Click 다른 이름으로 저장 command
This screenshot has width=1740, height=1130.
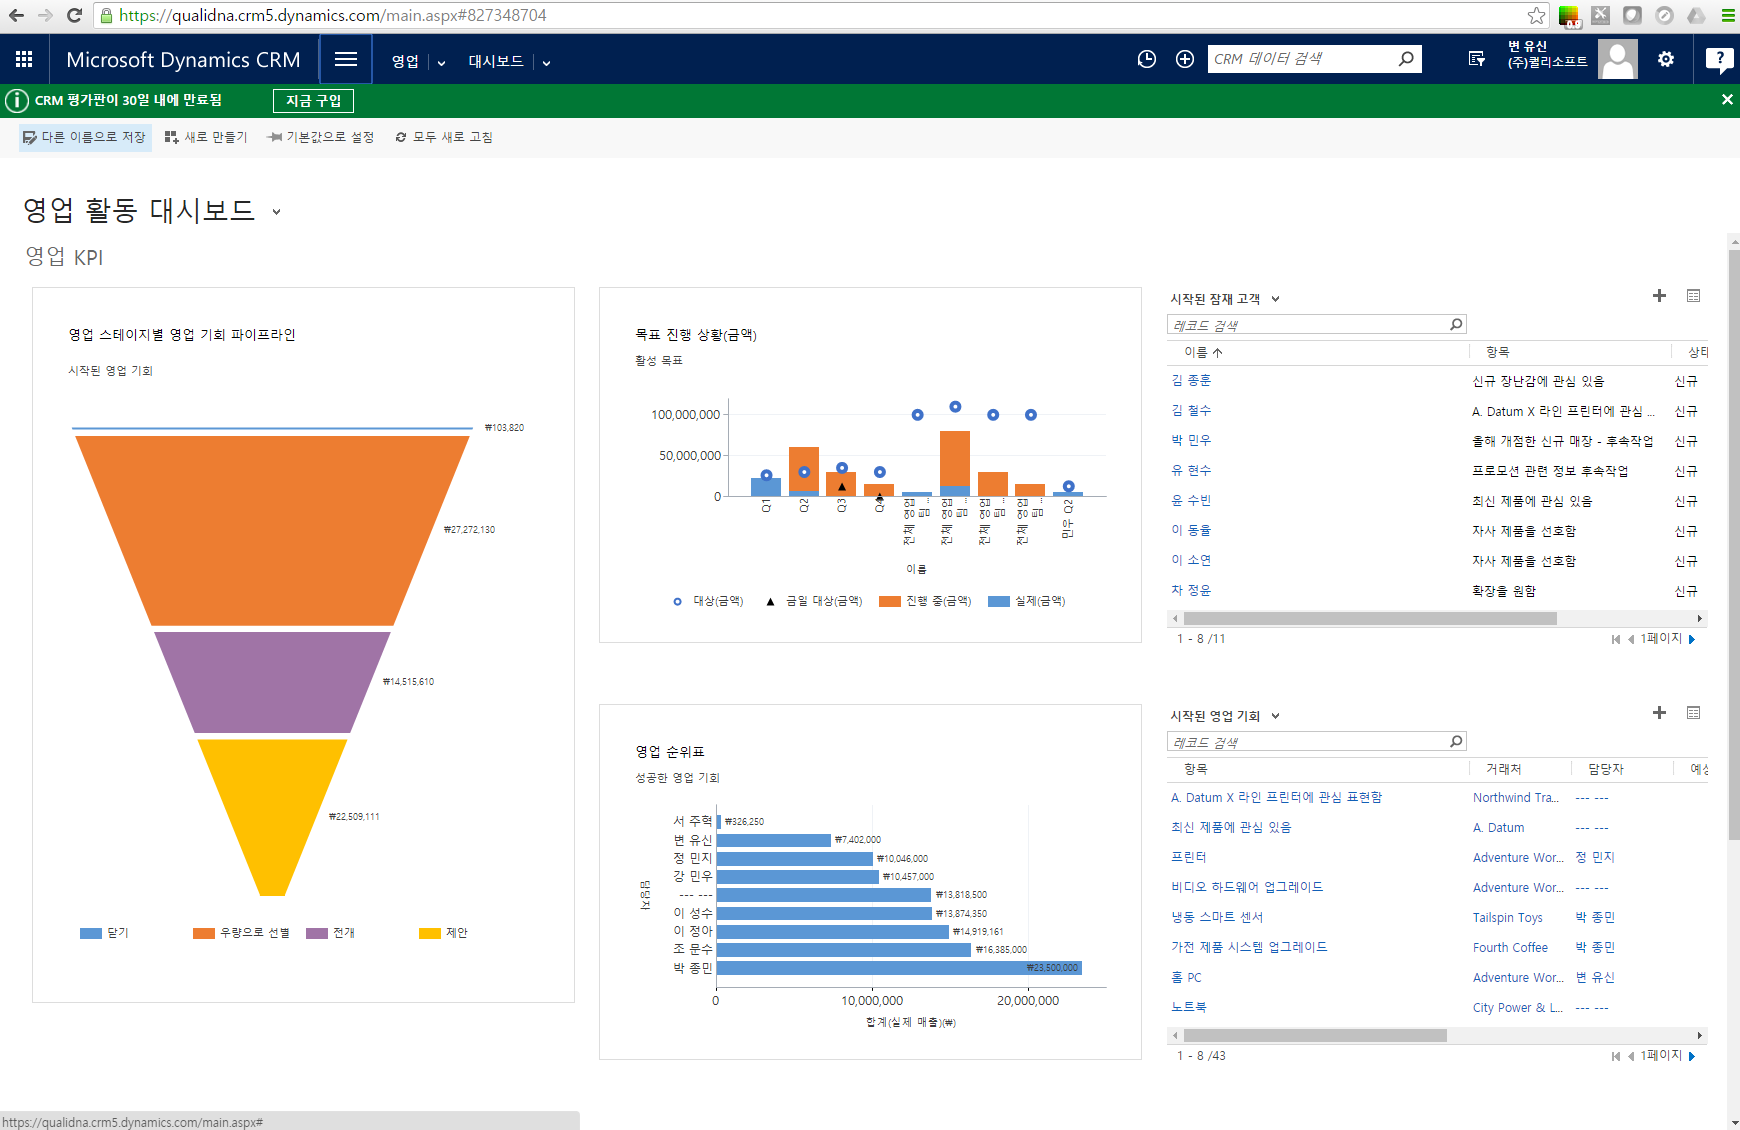(85, 137)
